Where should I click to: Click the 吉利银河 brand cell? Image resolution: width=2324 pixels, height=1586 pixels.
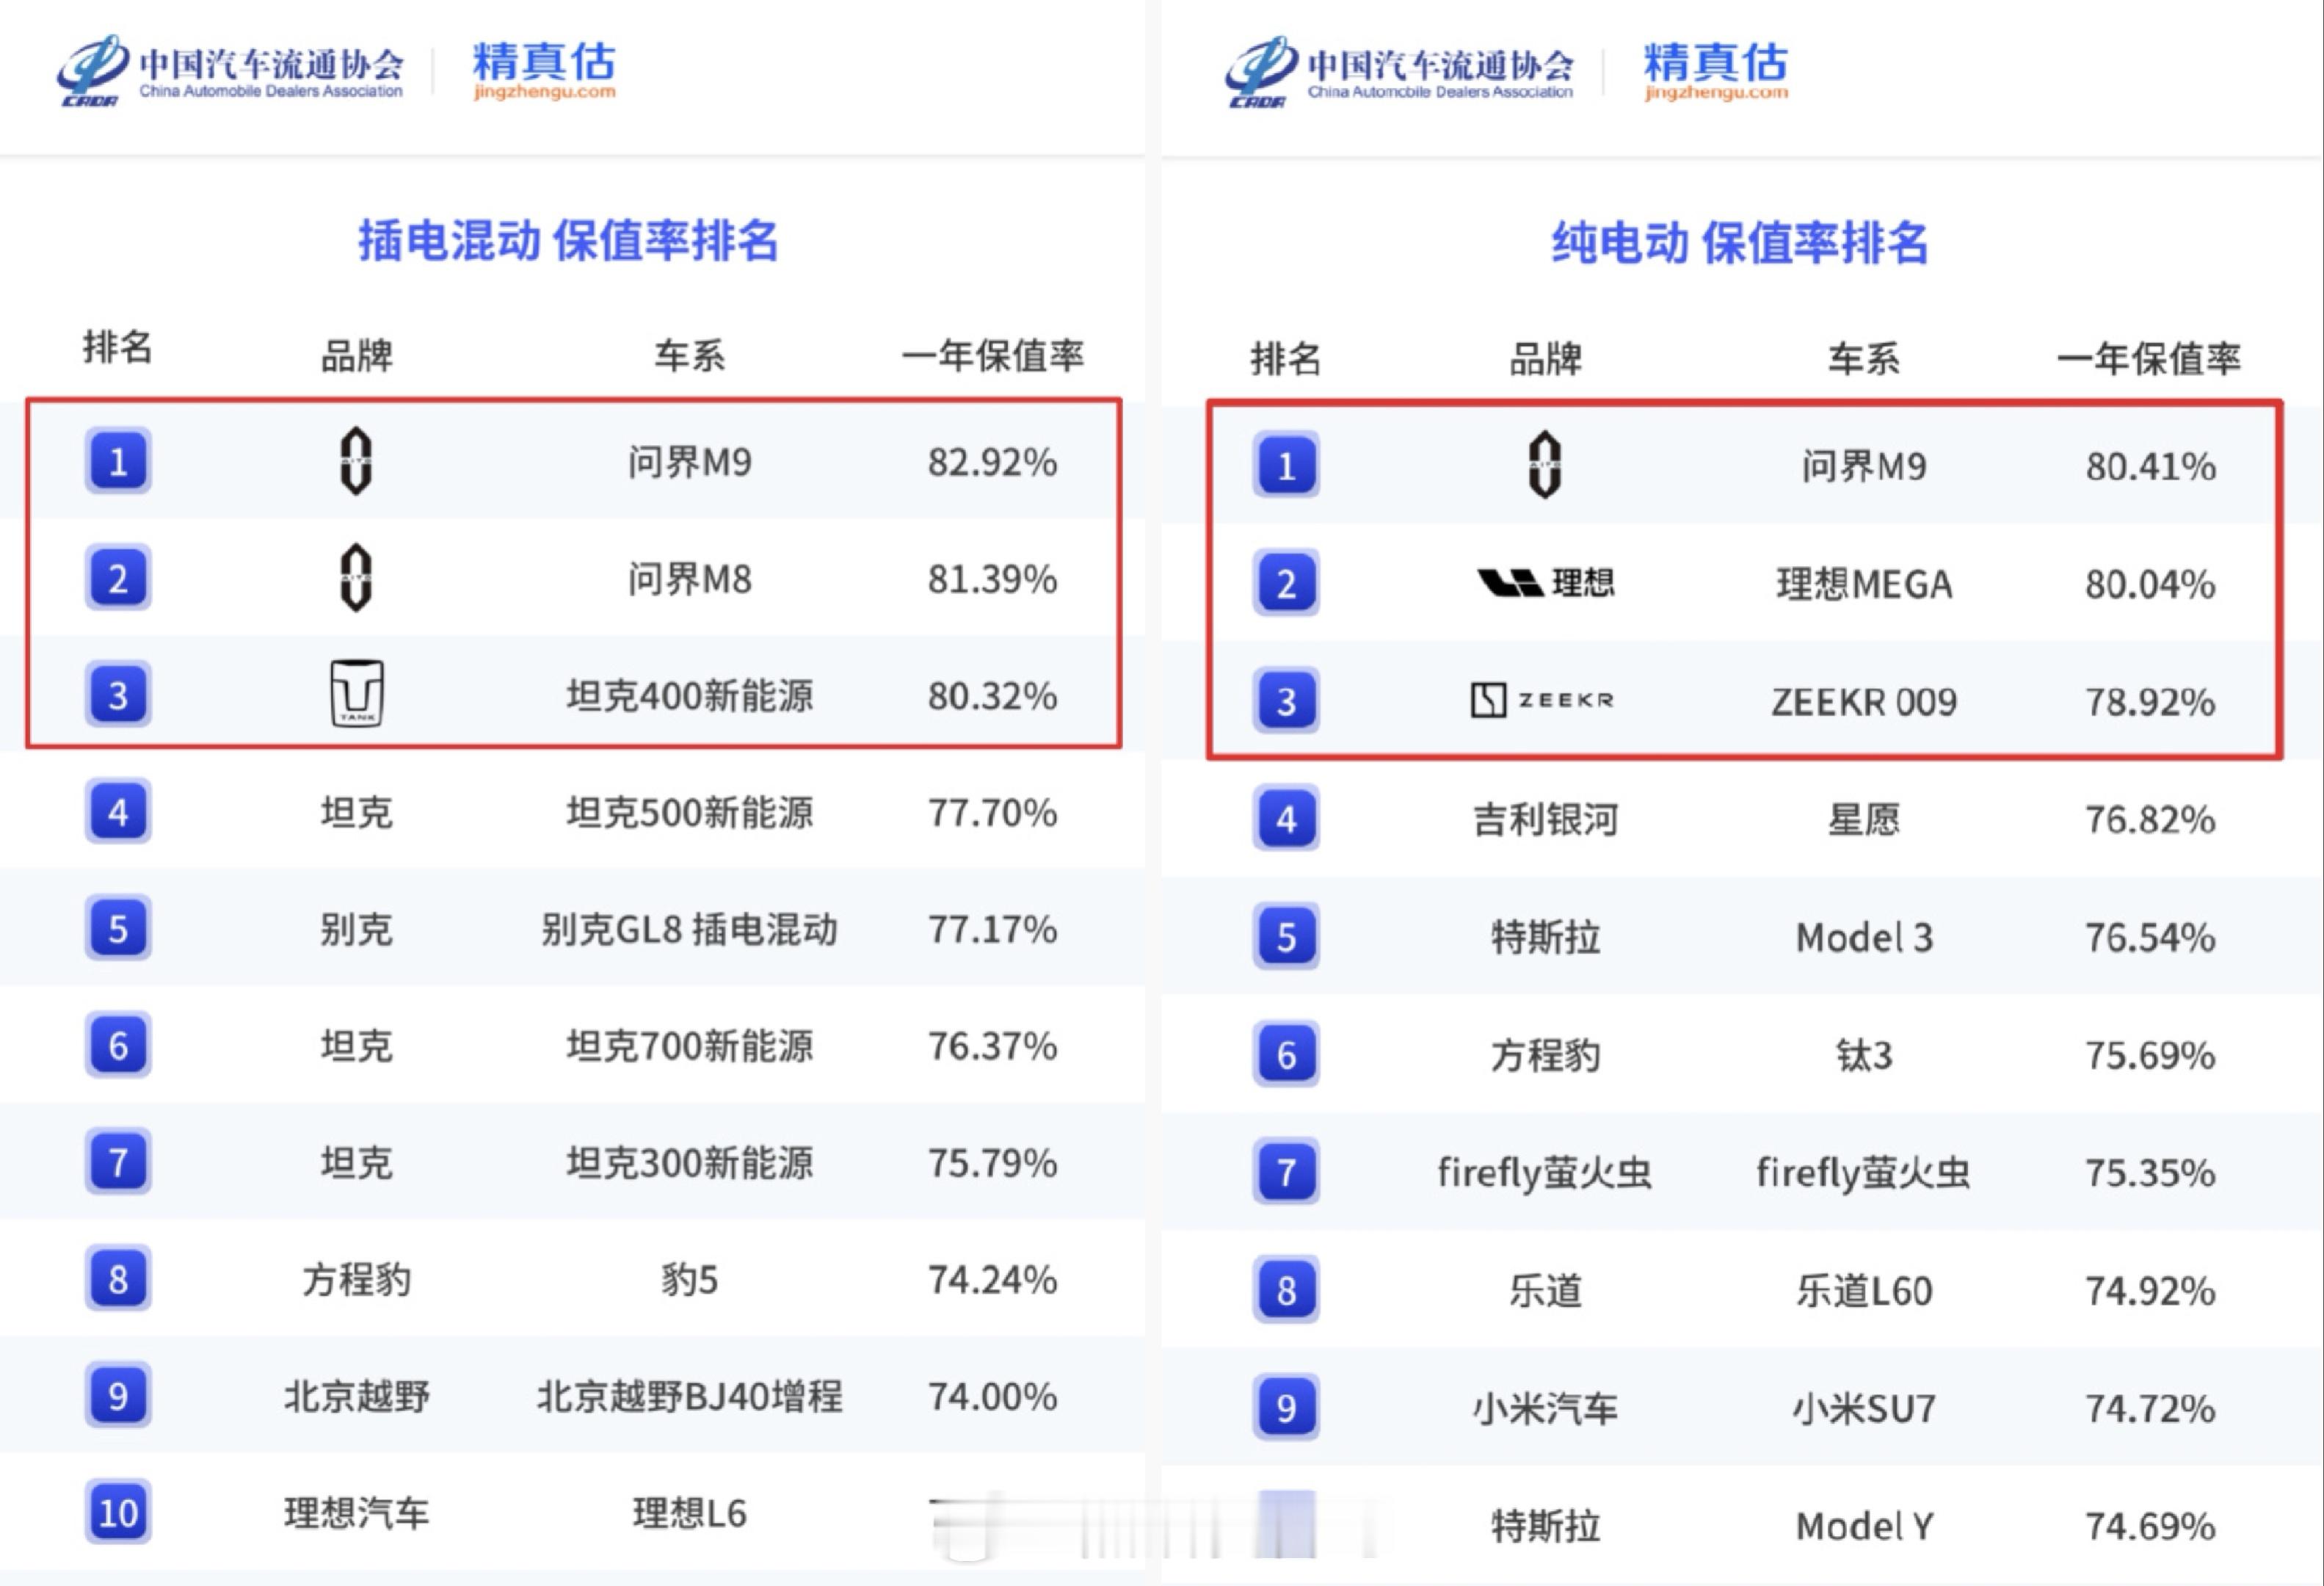[x=1545, y=819]
